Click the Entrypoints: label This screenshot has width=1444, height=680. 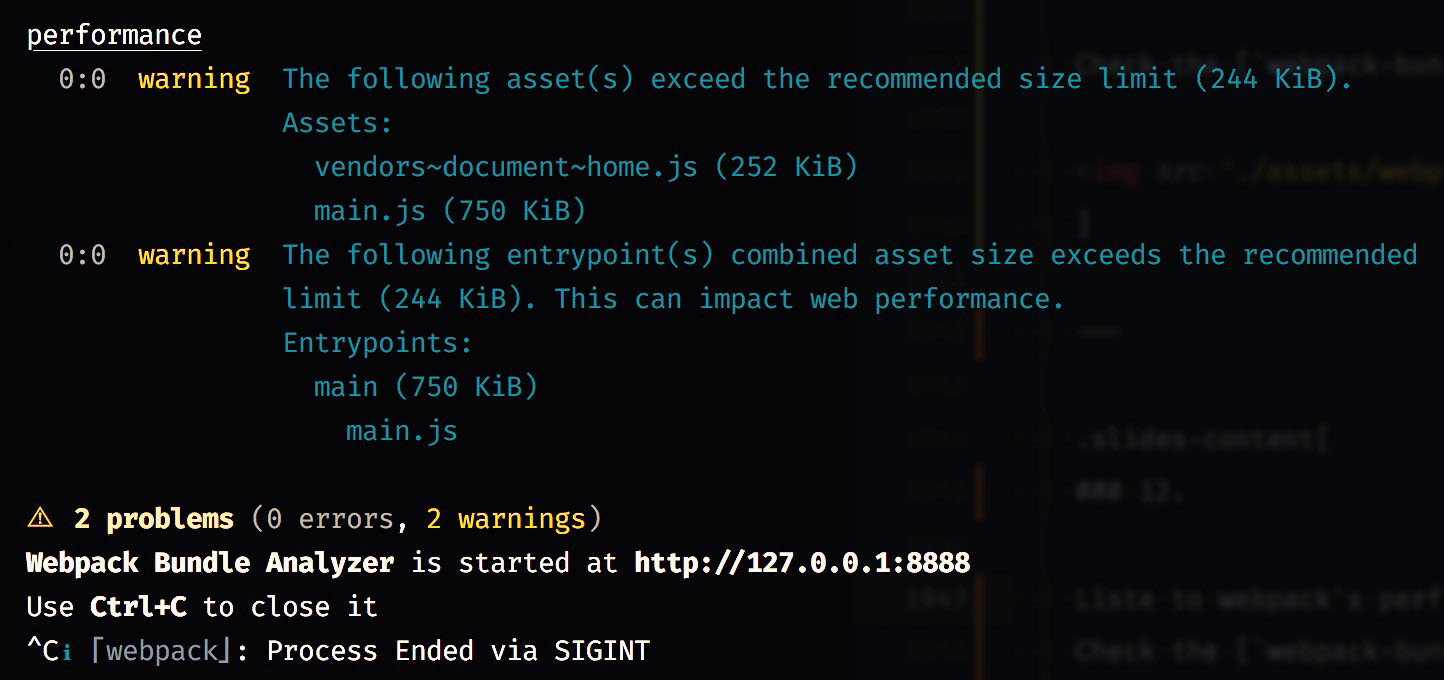tap(378, 343)
